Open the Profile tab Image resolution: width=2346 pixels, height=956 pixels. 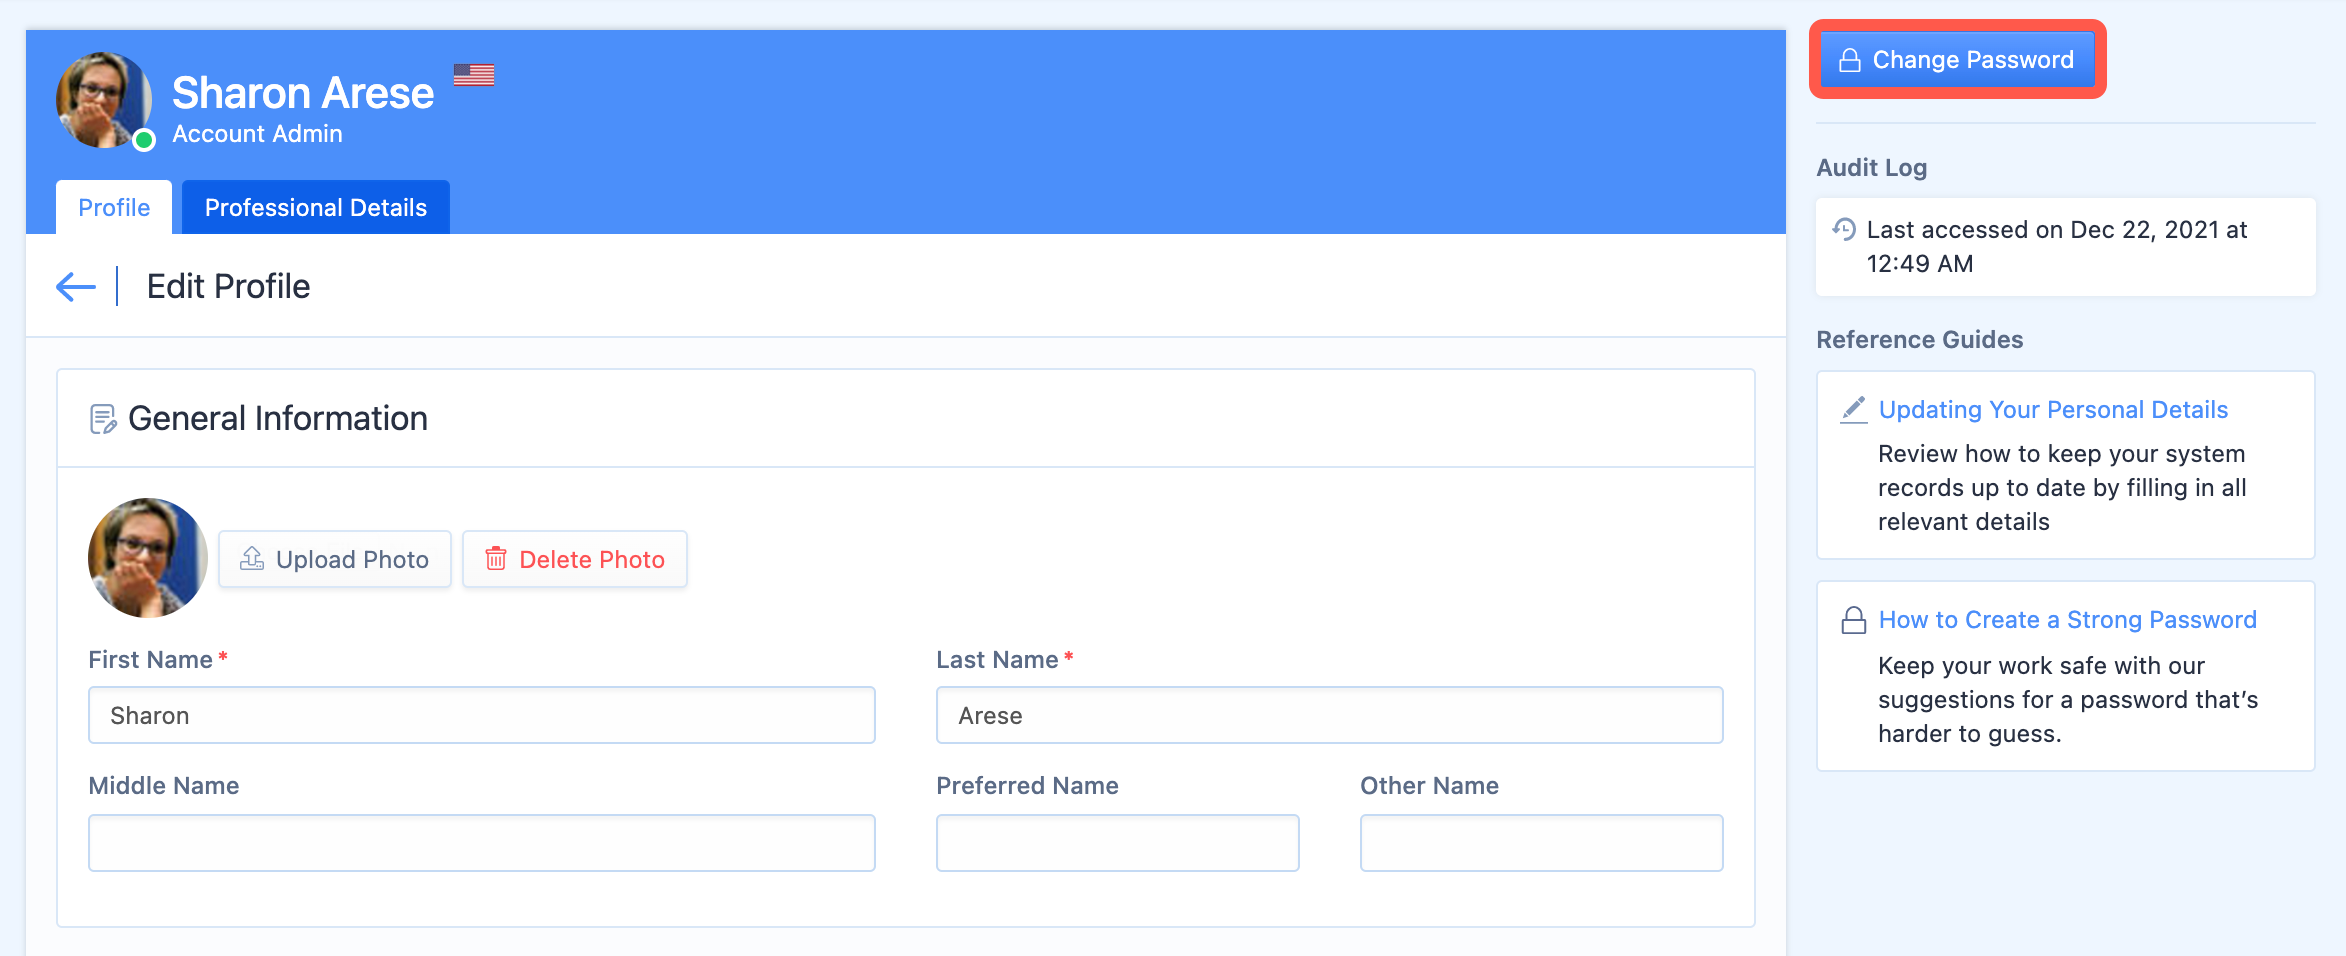(x=114, y=207)
